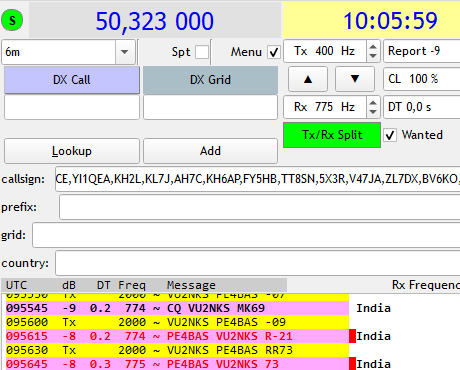
Task: Click India label on the 095545 row
Action: click(373, 308)
